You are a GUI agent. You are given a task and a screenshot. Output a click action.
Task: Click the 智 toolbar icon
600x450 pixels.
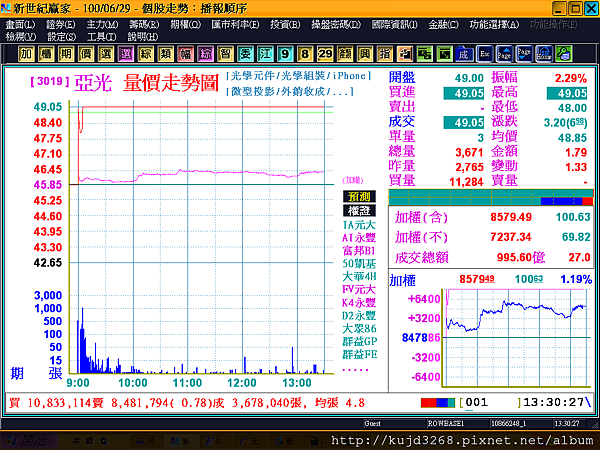click(225, 54)
